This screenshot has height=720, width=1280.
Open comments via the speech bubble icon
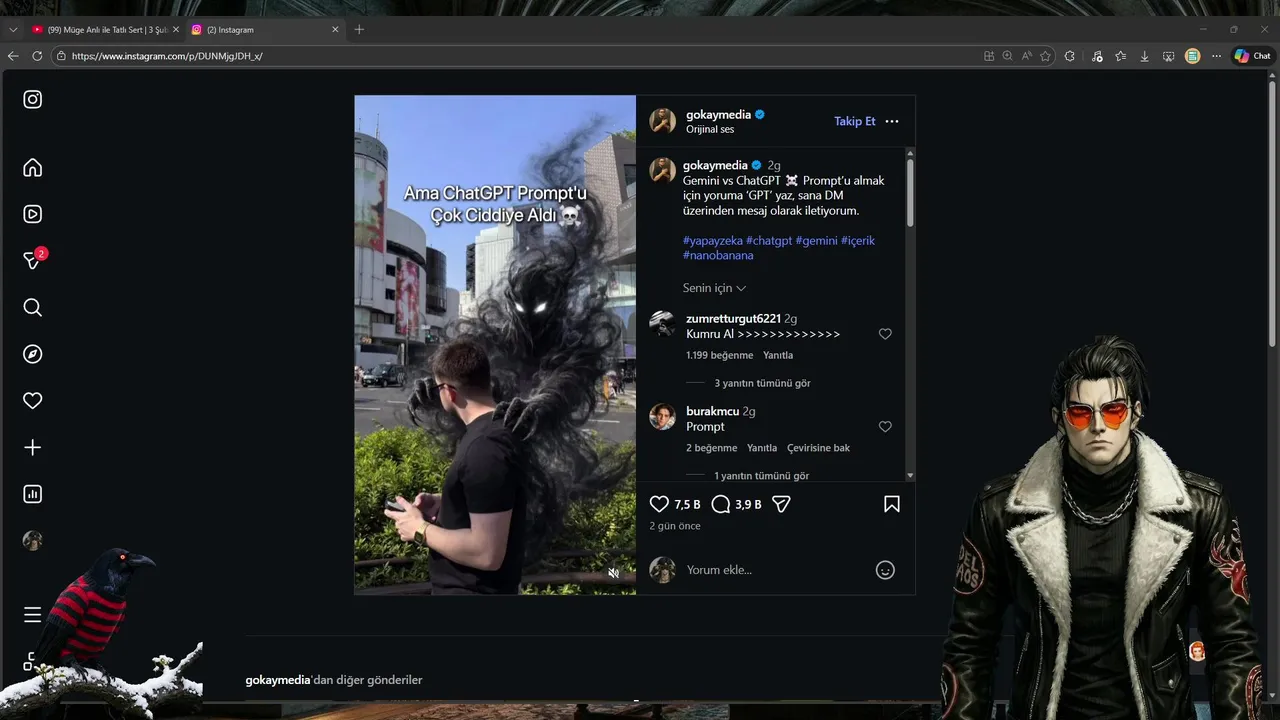tap(720, 504)
